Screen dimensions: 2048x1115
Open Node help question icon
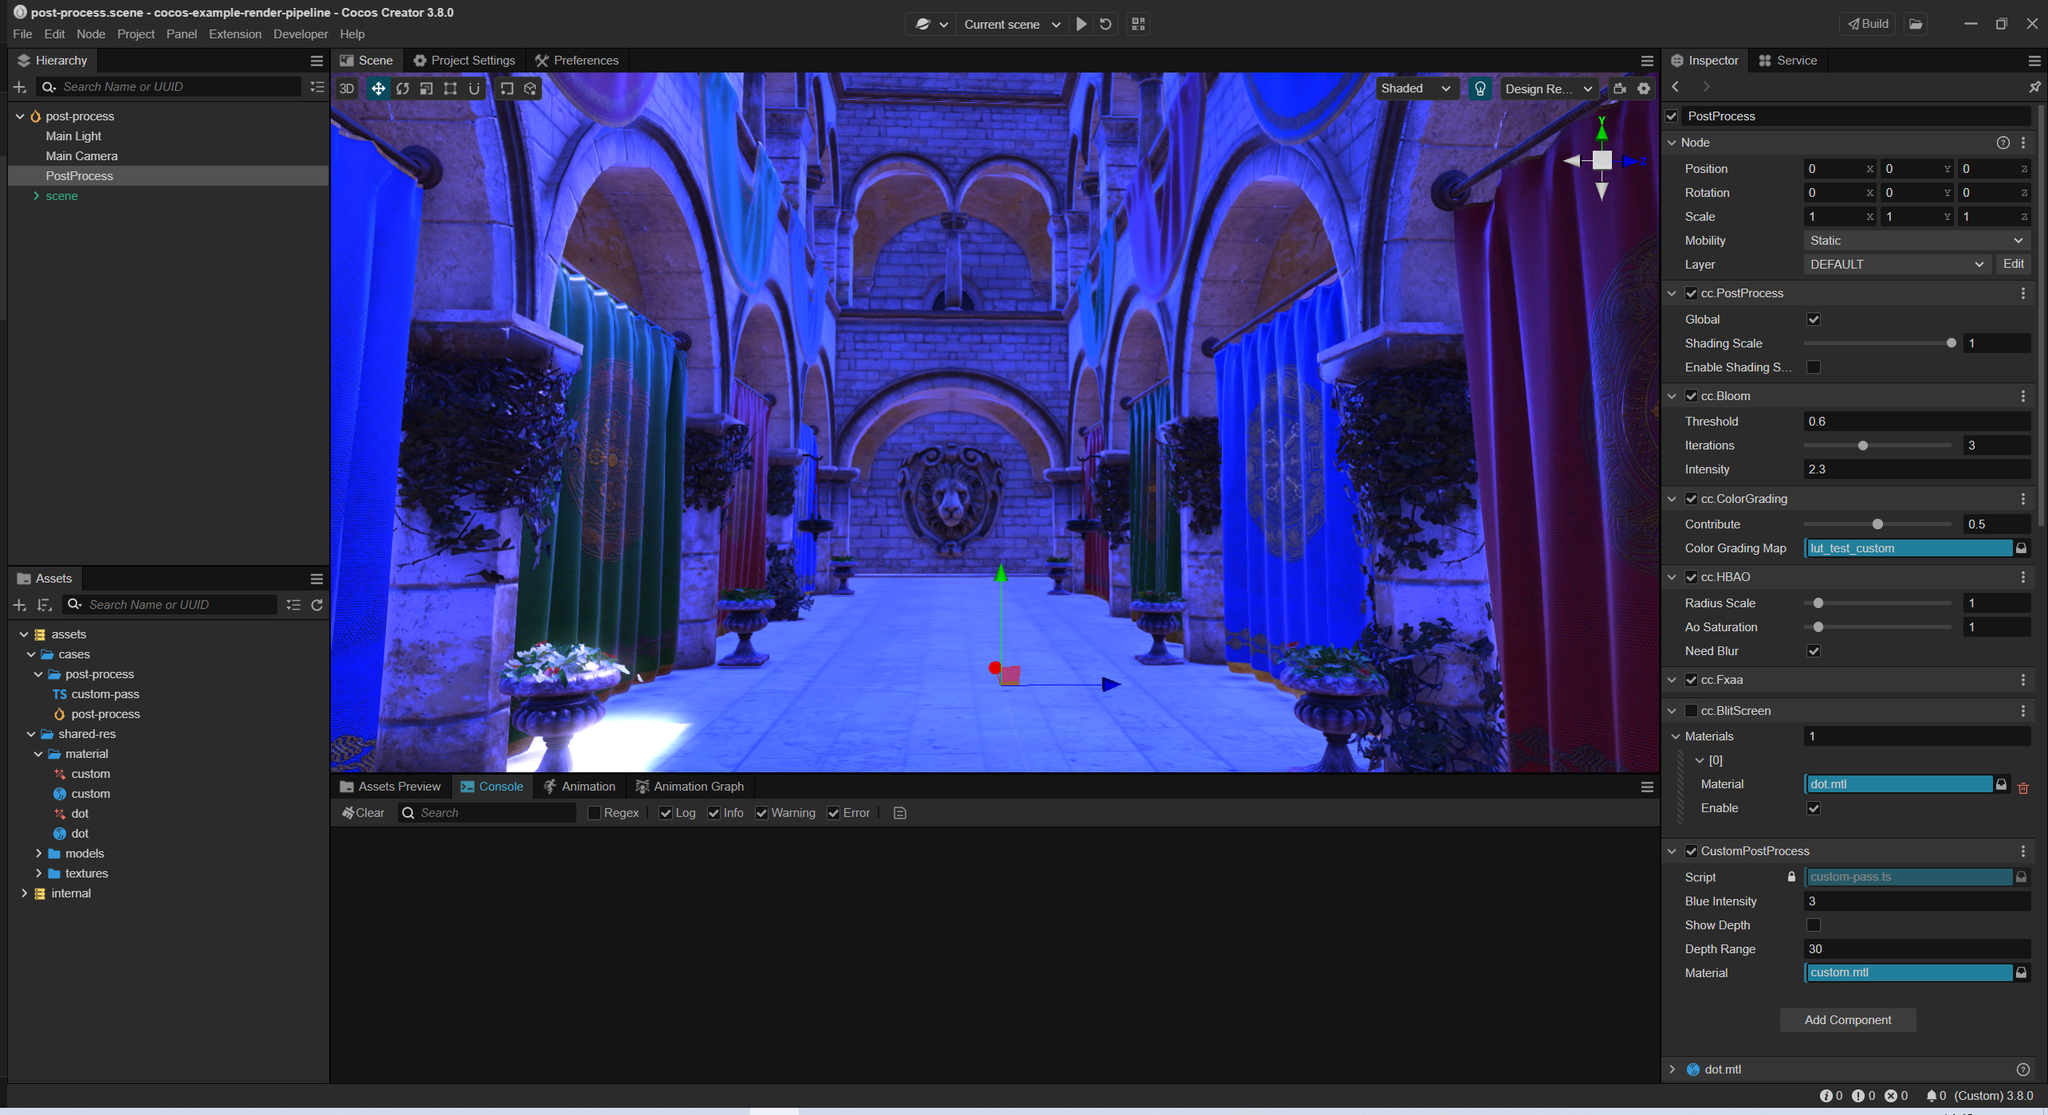point(2003,143)
